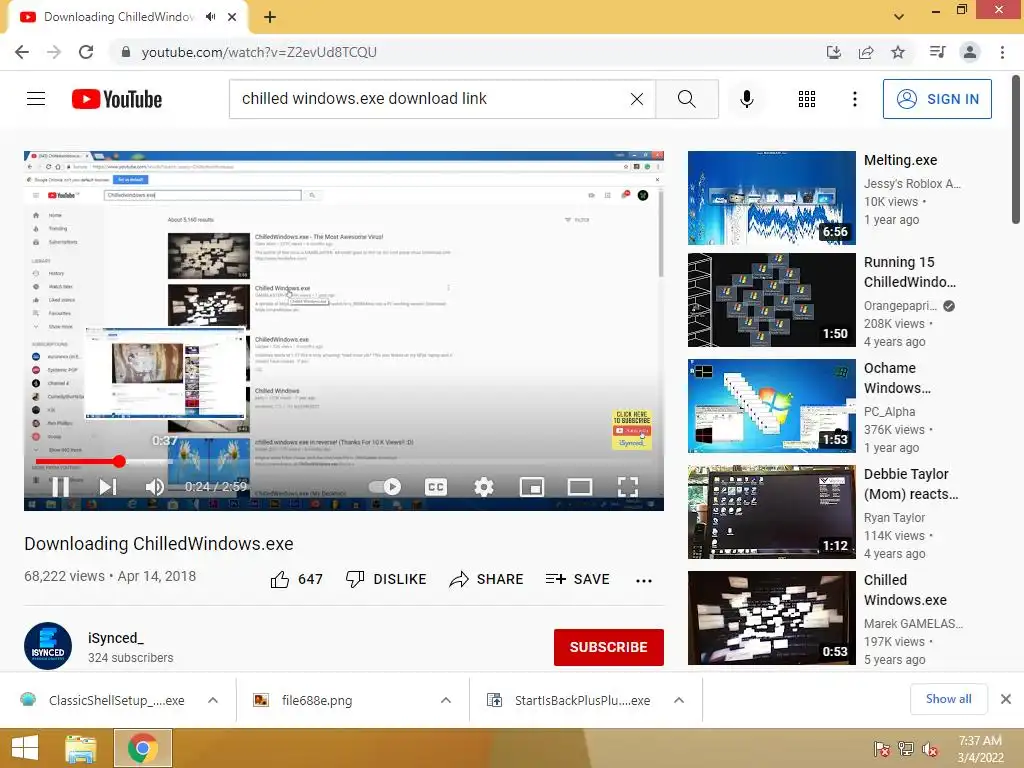Enter full screen mode

tap(628, 487)
